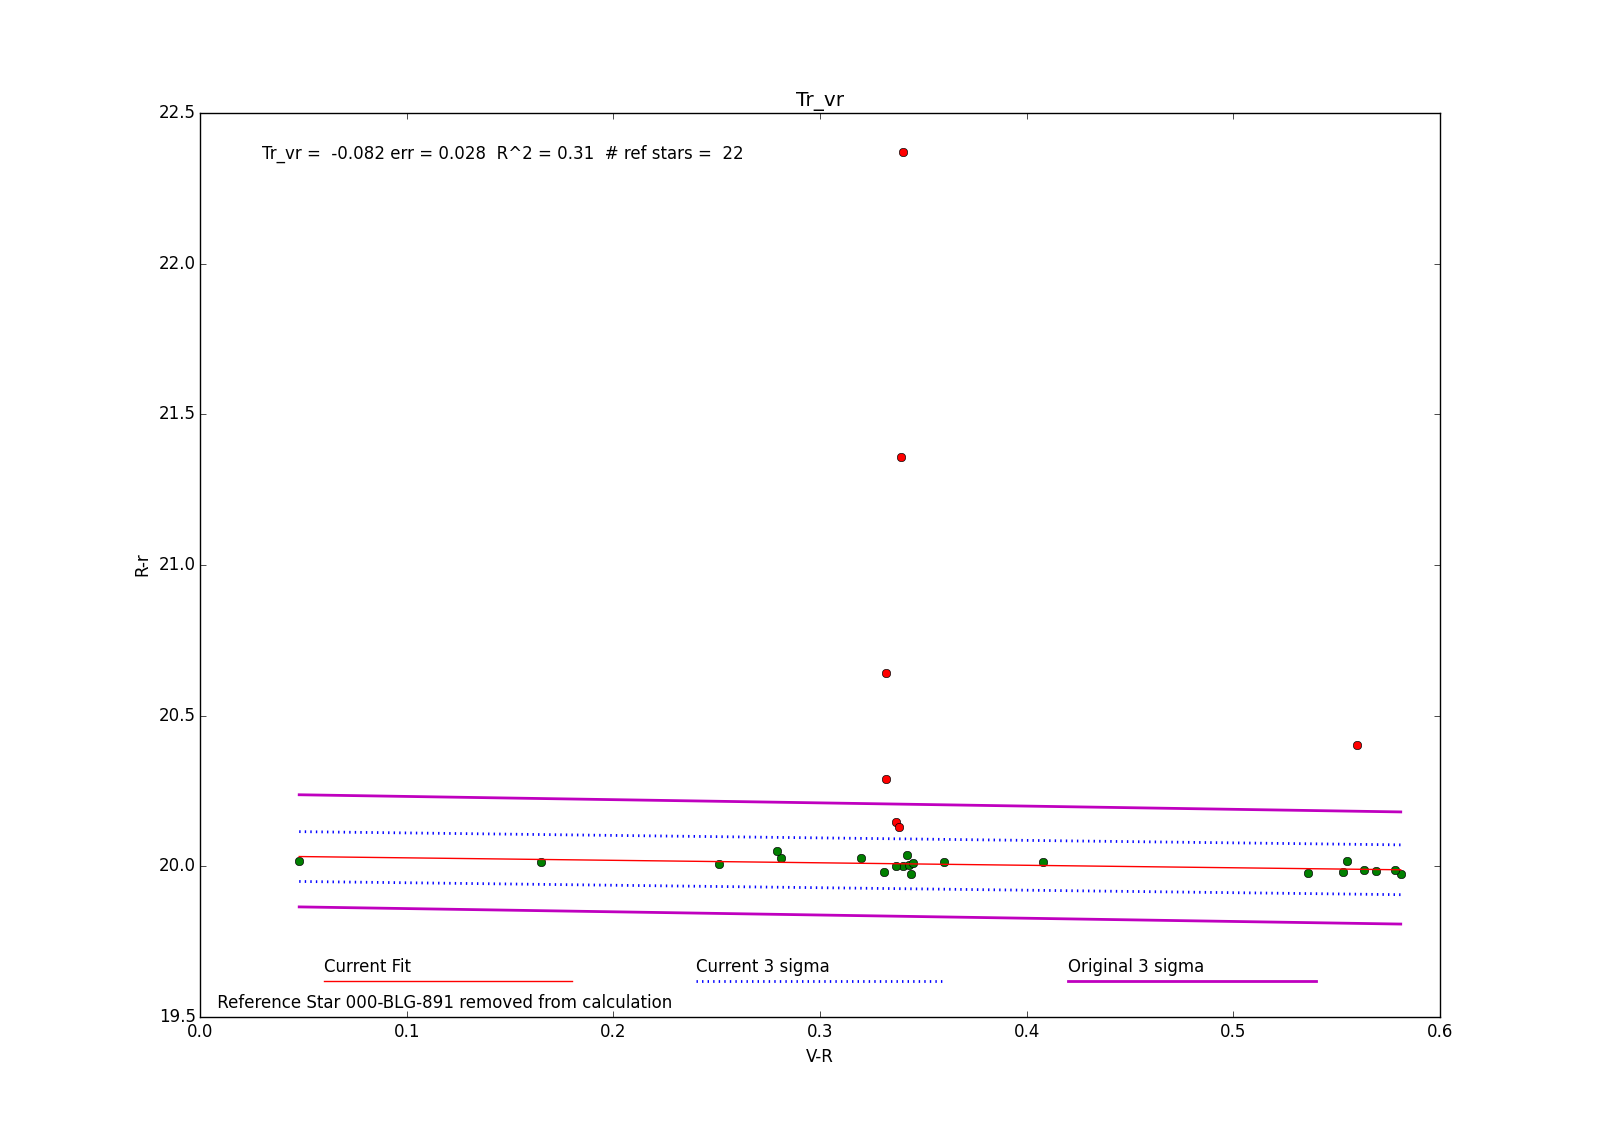
Task: Click the fit statistics text with R^2 = 0.31
Action: [502, 154]
